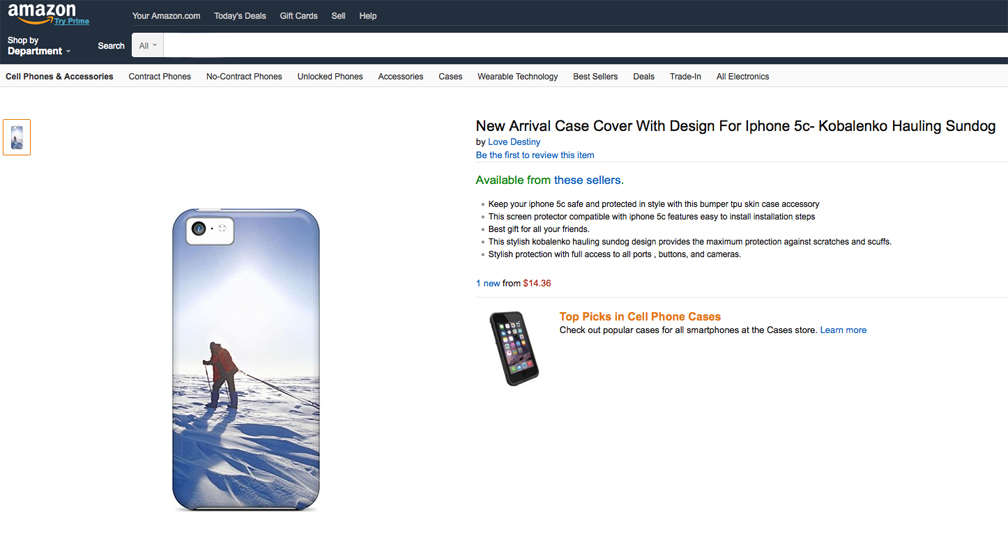Select the Sell menu link
Viewport: 1008px width, 547px height.
click(x=338, y=16)
